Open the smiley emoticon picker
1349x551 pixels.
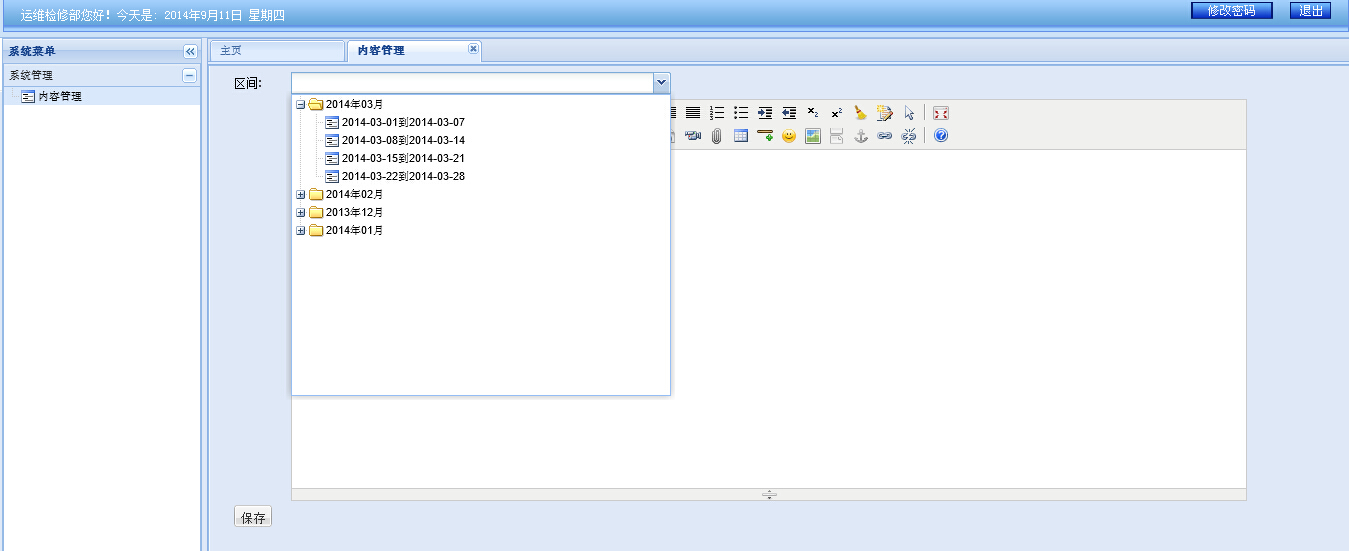pos(789,136)
